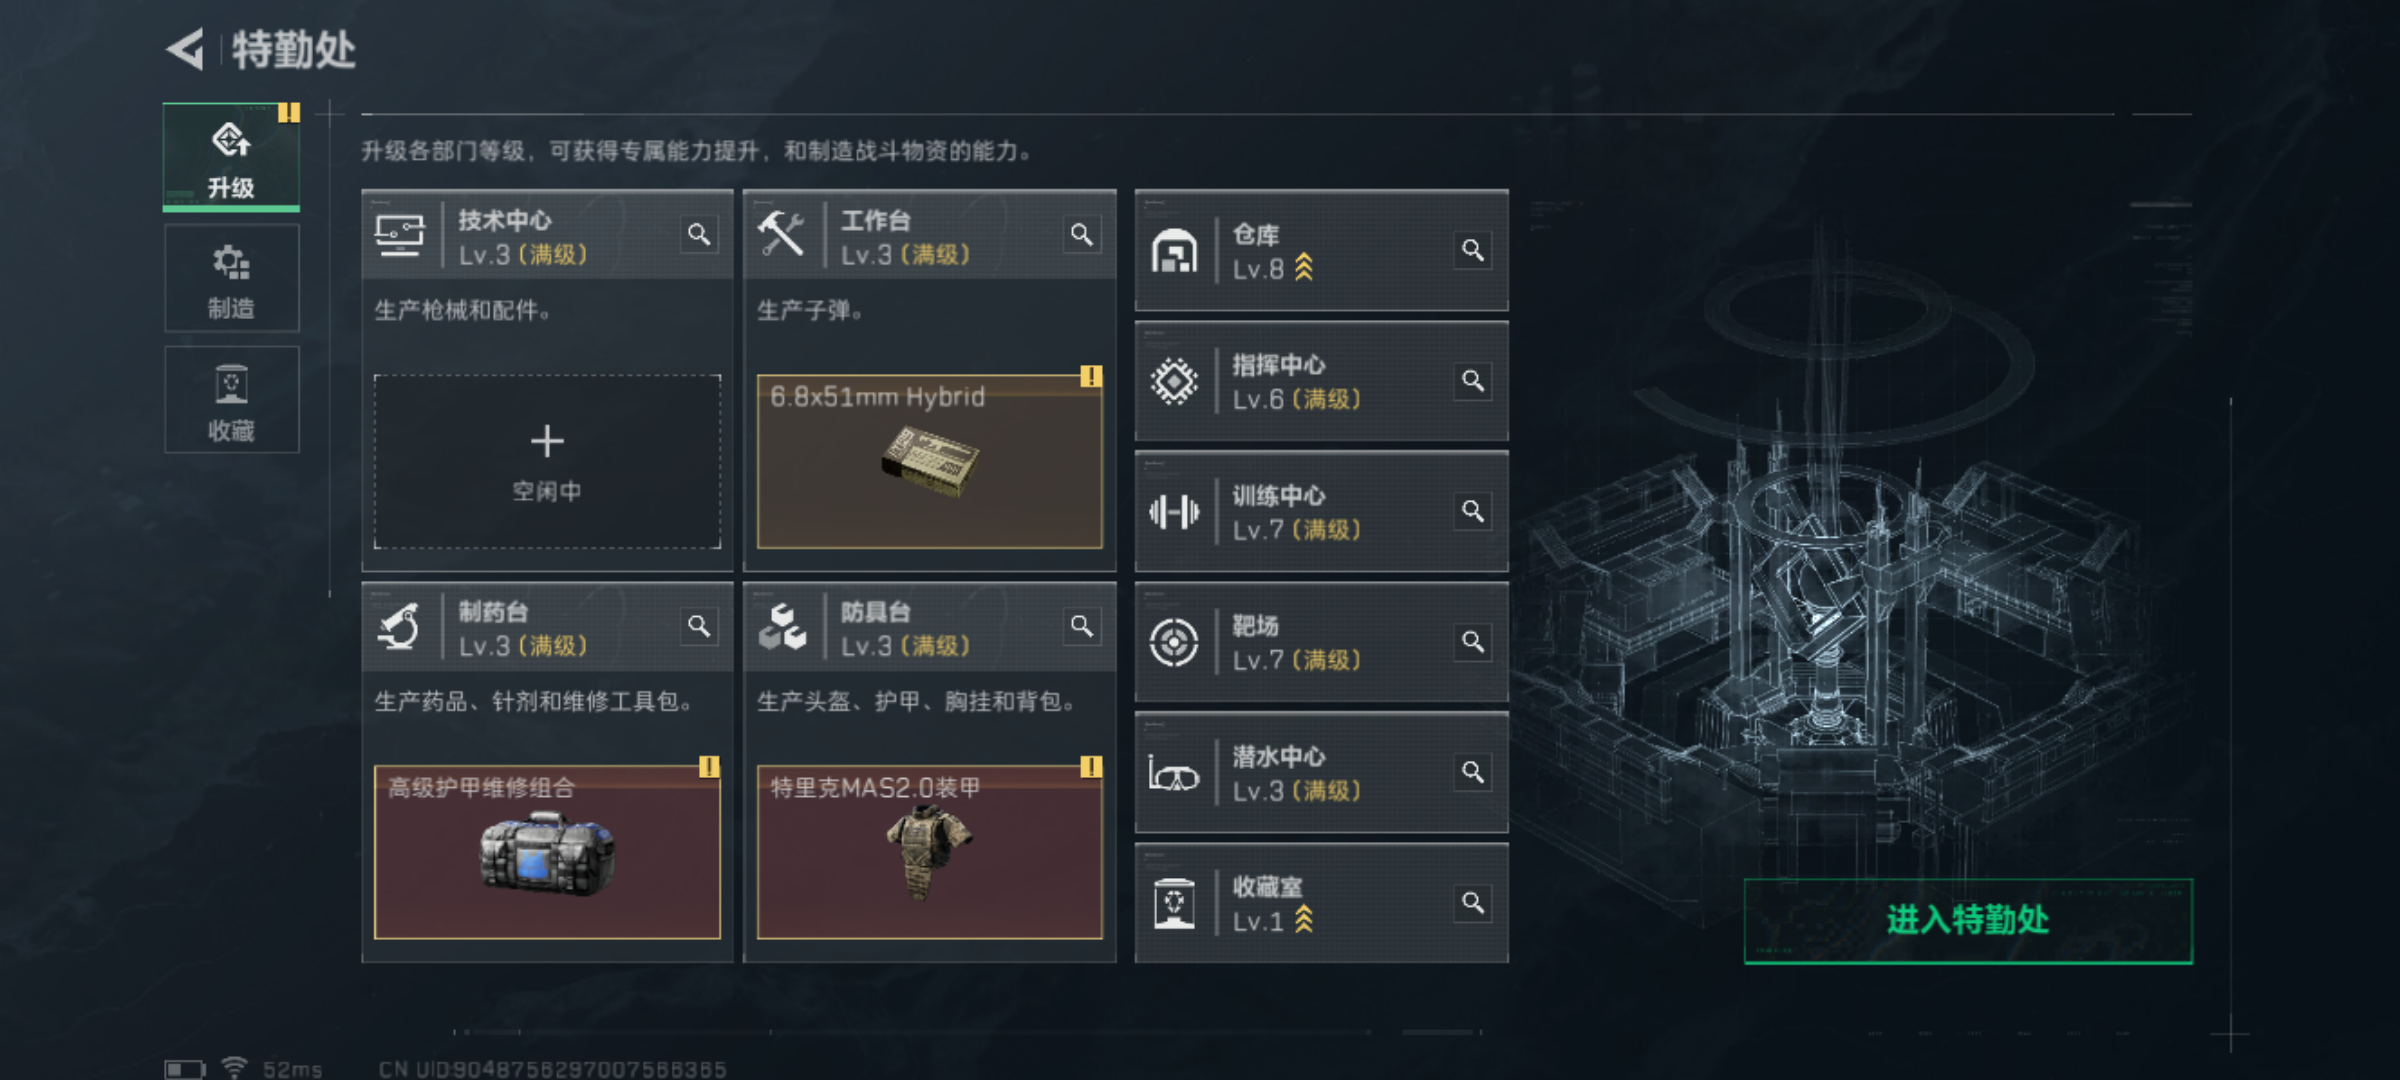
Task: Click the 进入特勤处 button
Action: (x=1968, y=920)
